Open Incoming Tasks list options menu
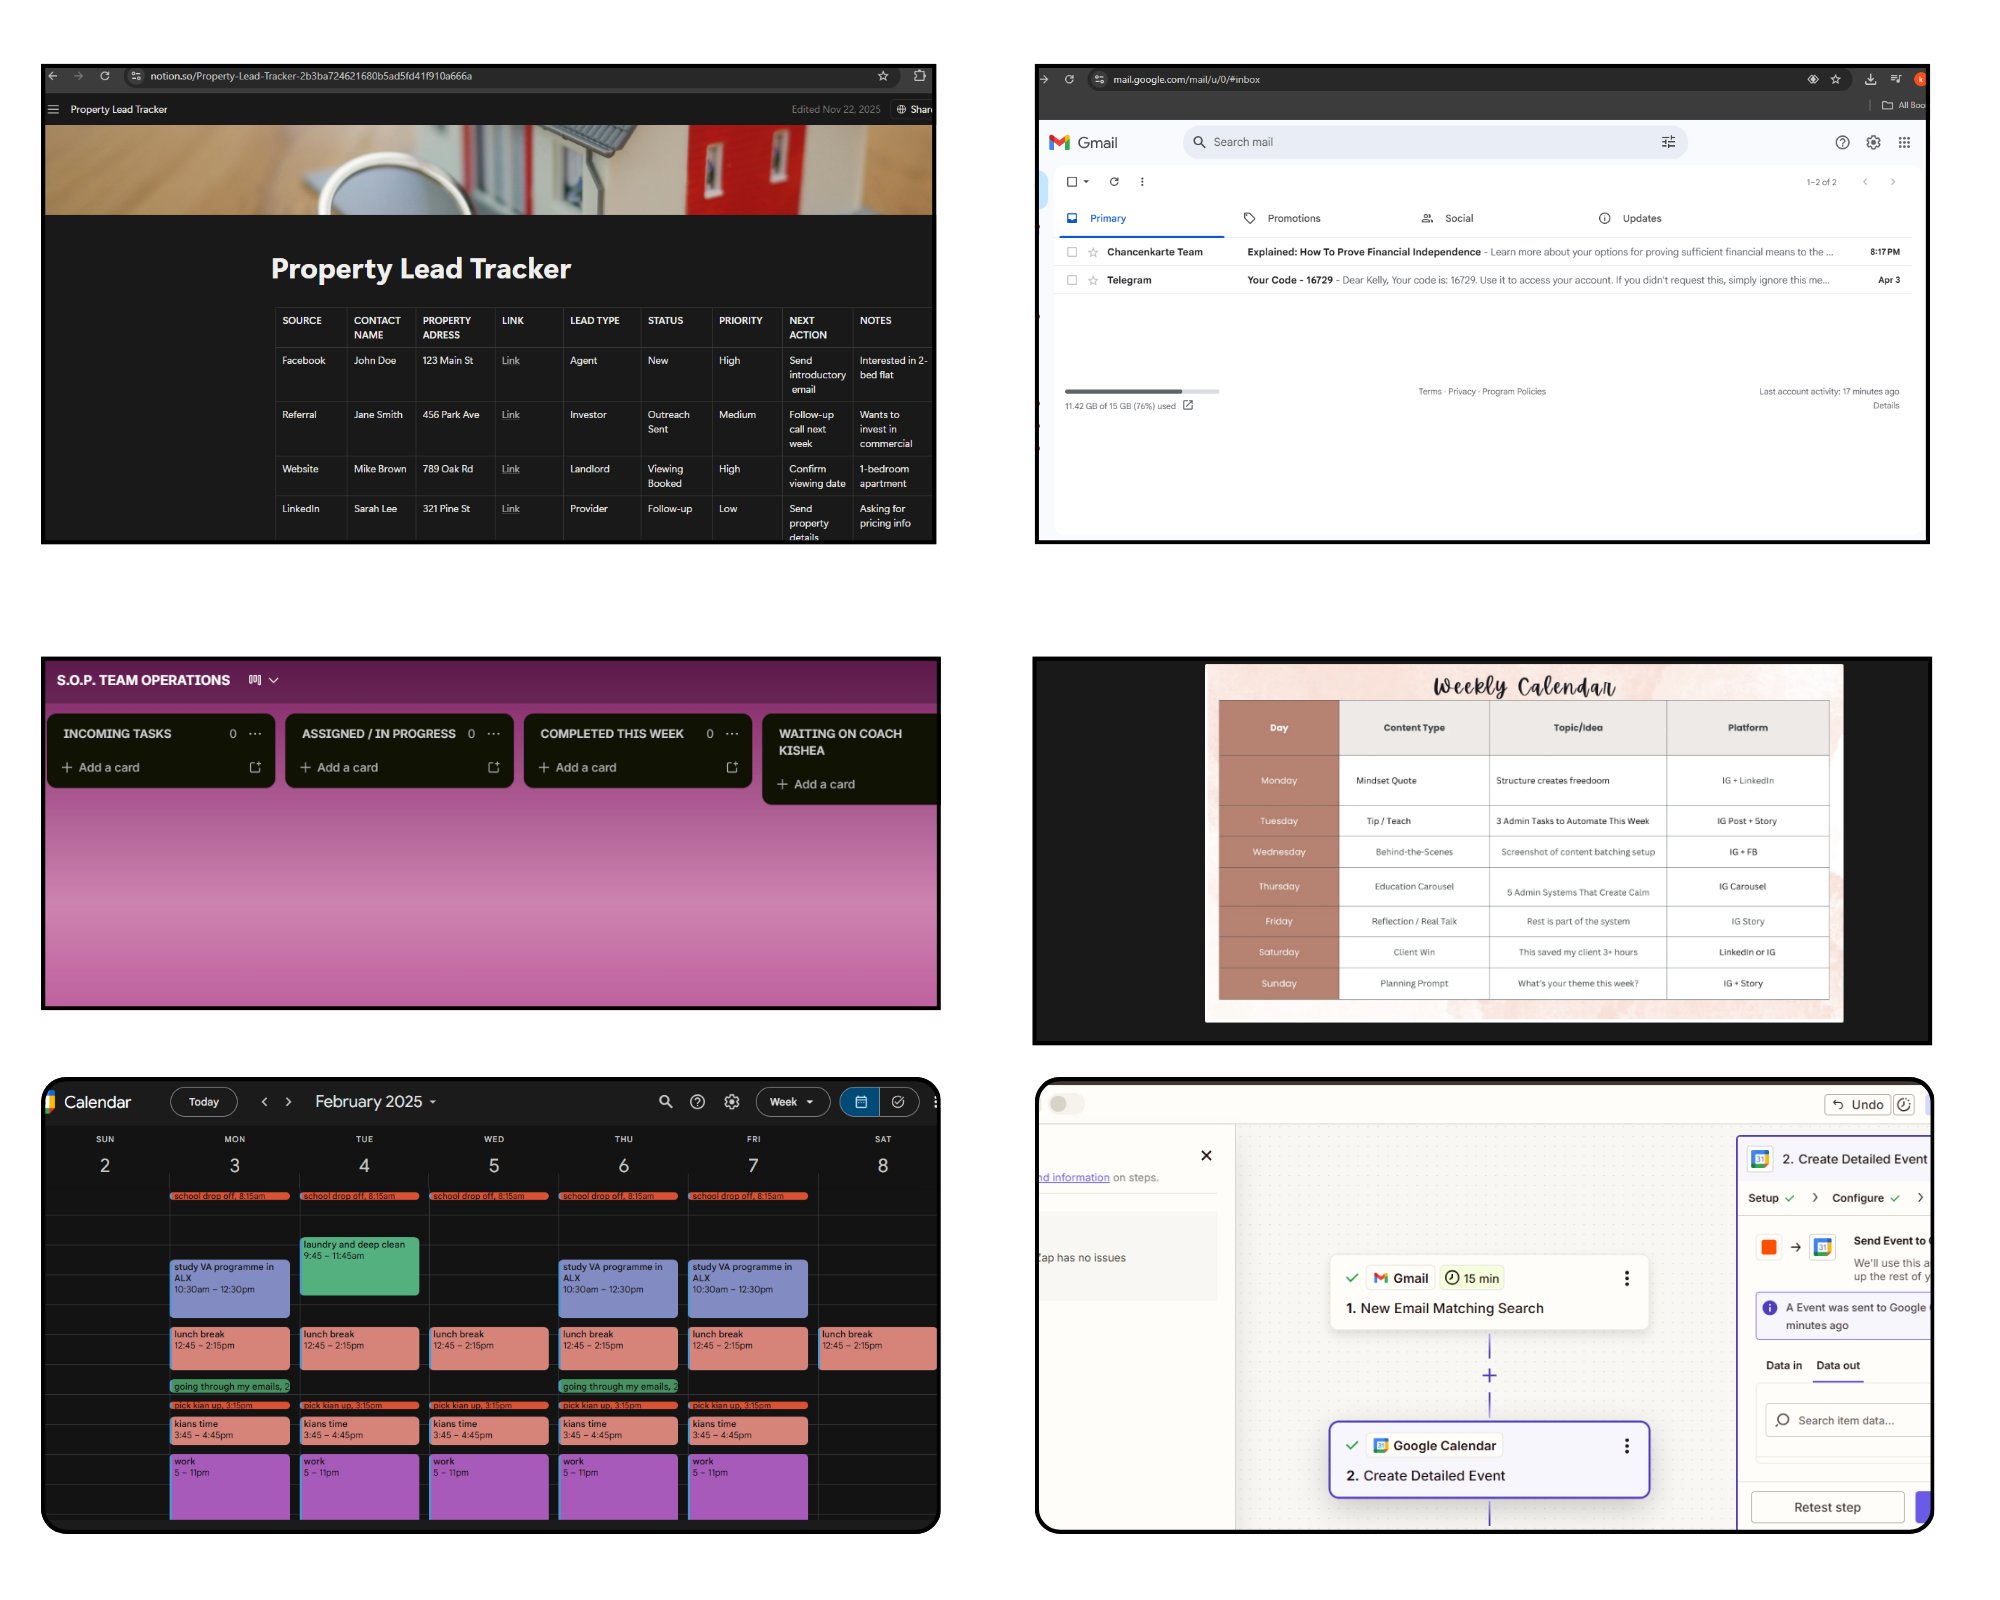2000x1600 pixels. 255,733
